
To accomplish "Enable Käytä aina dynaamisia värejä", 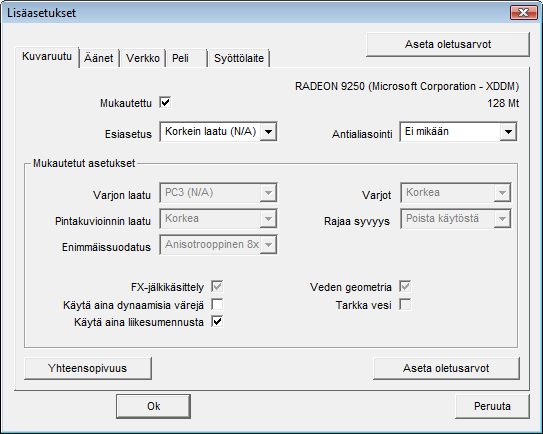I will pos(217,304).
